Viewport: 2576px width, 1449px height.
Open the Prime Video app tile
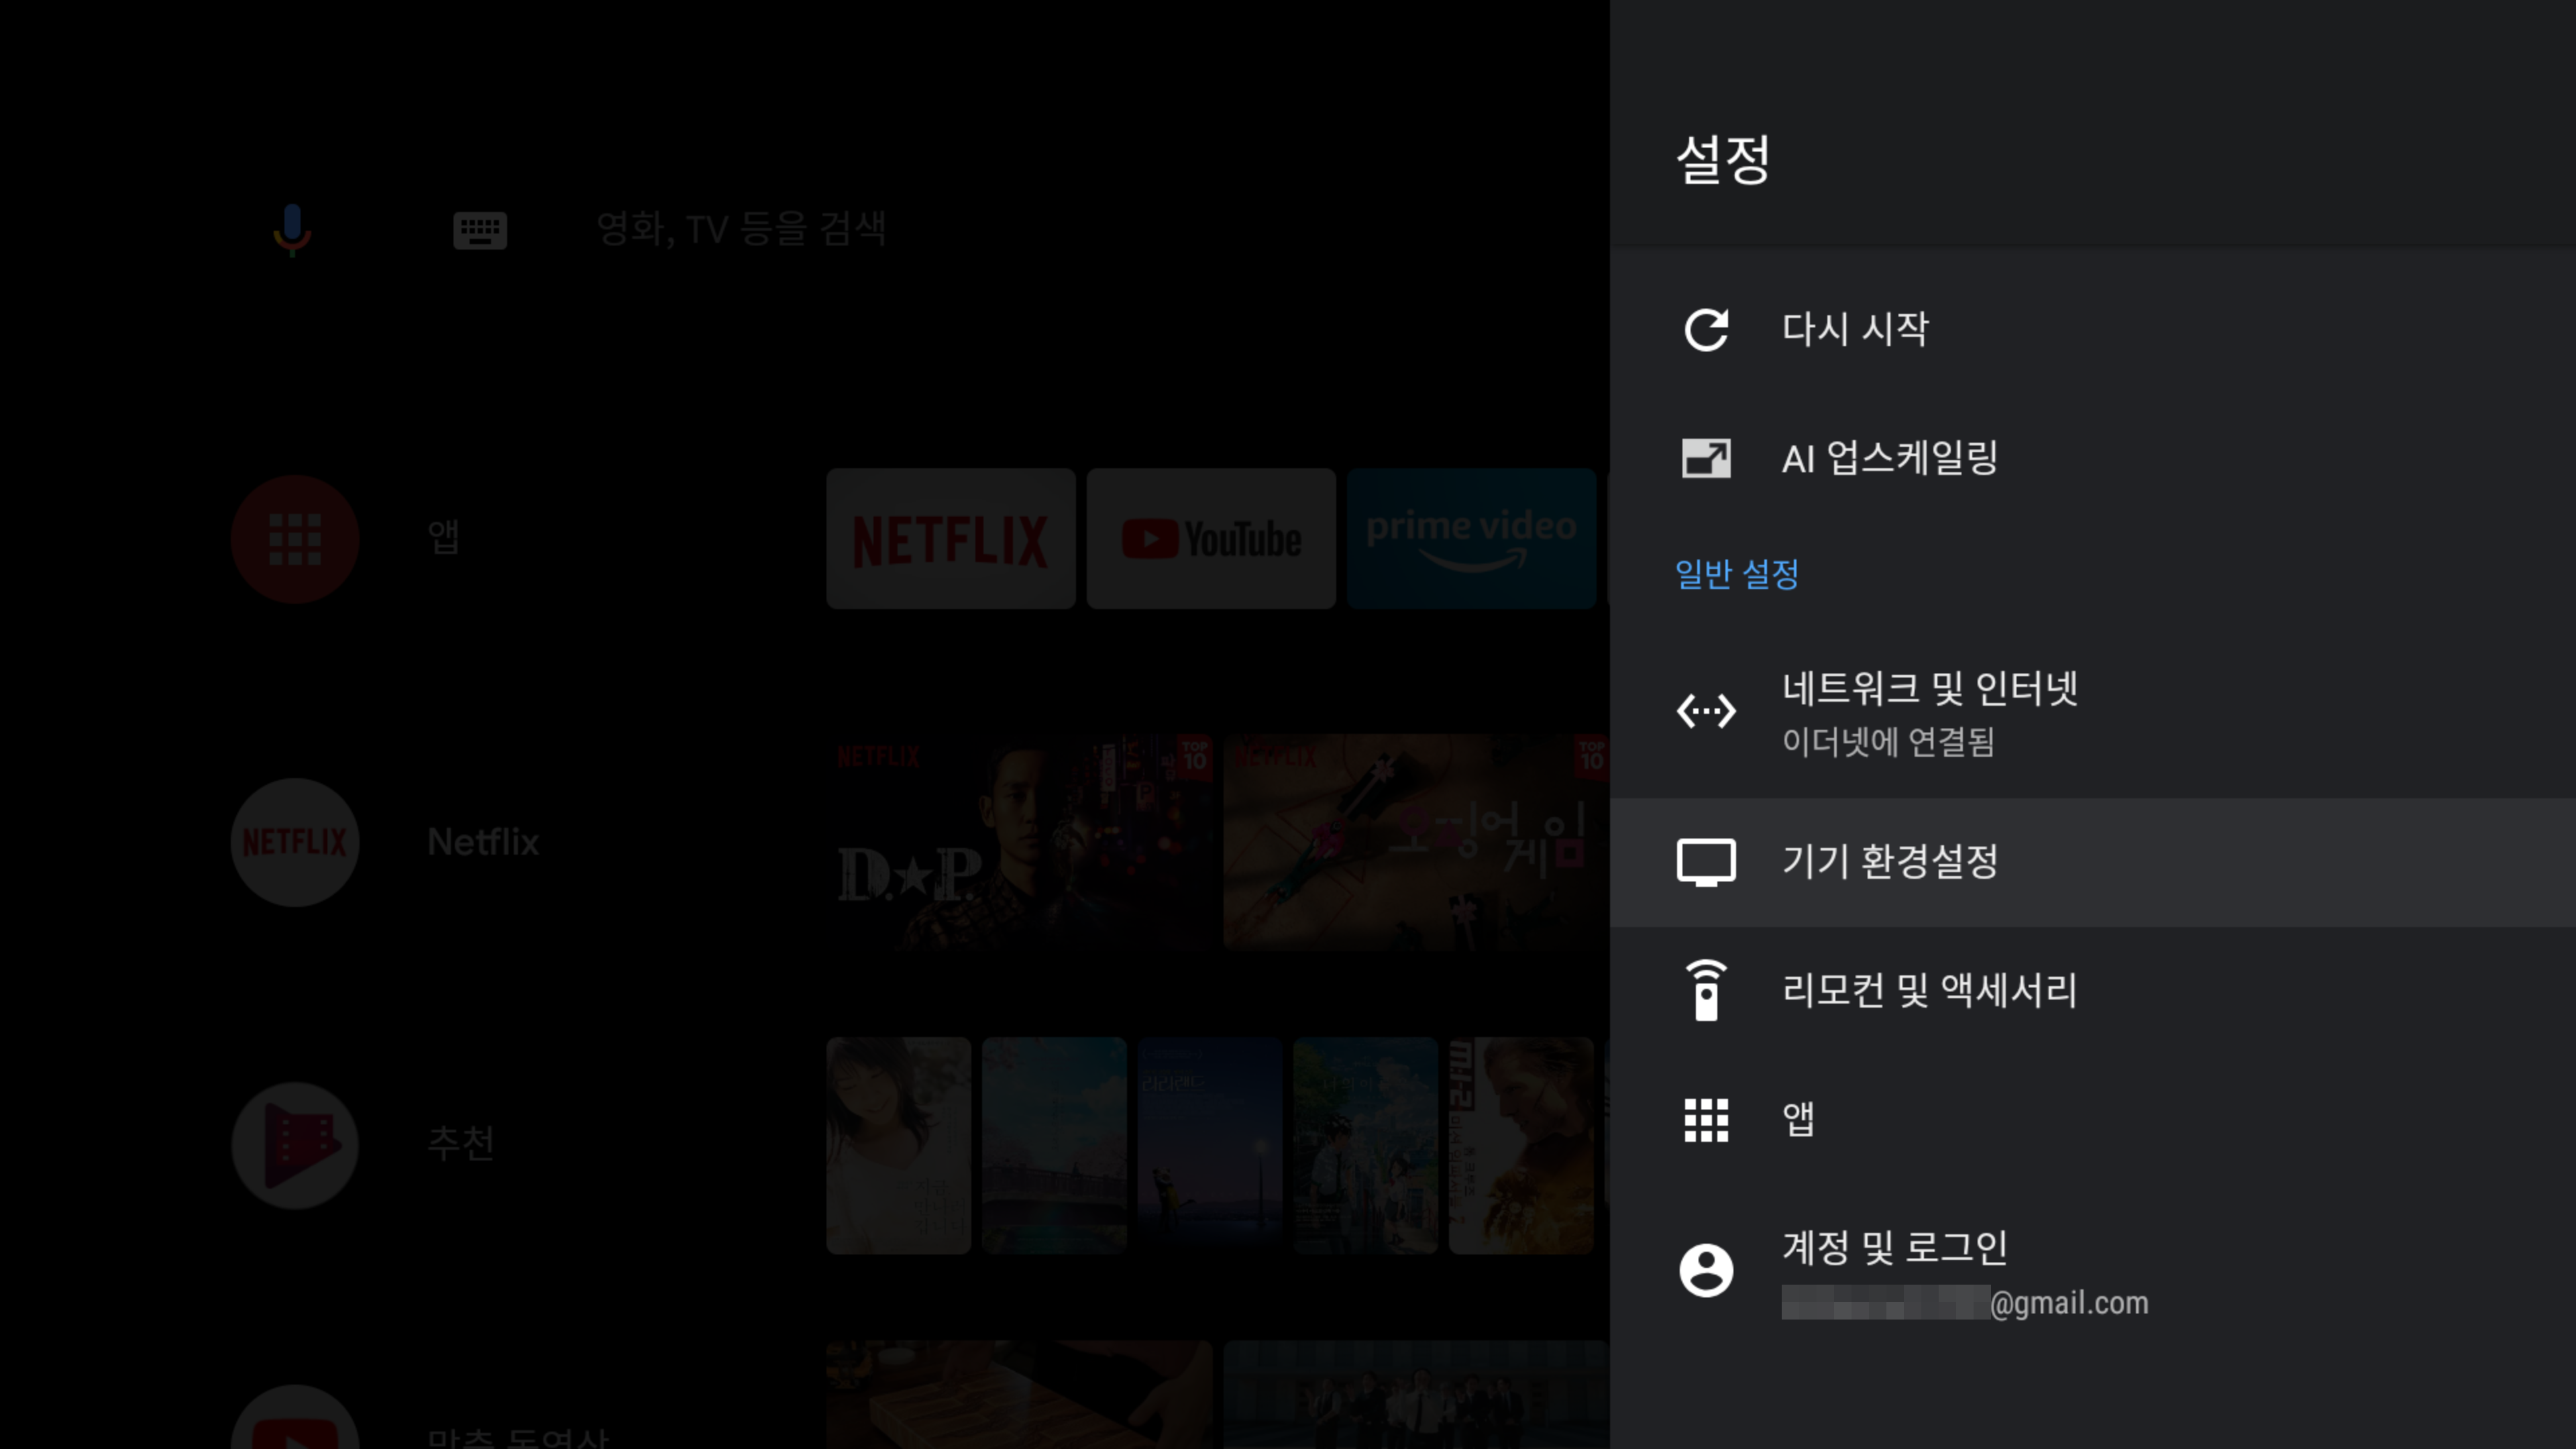(1470, 539)
